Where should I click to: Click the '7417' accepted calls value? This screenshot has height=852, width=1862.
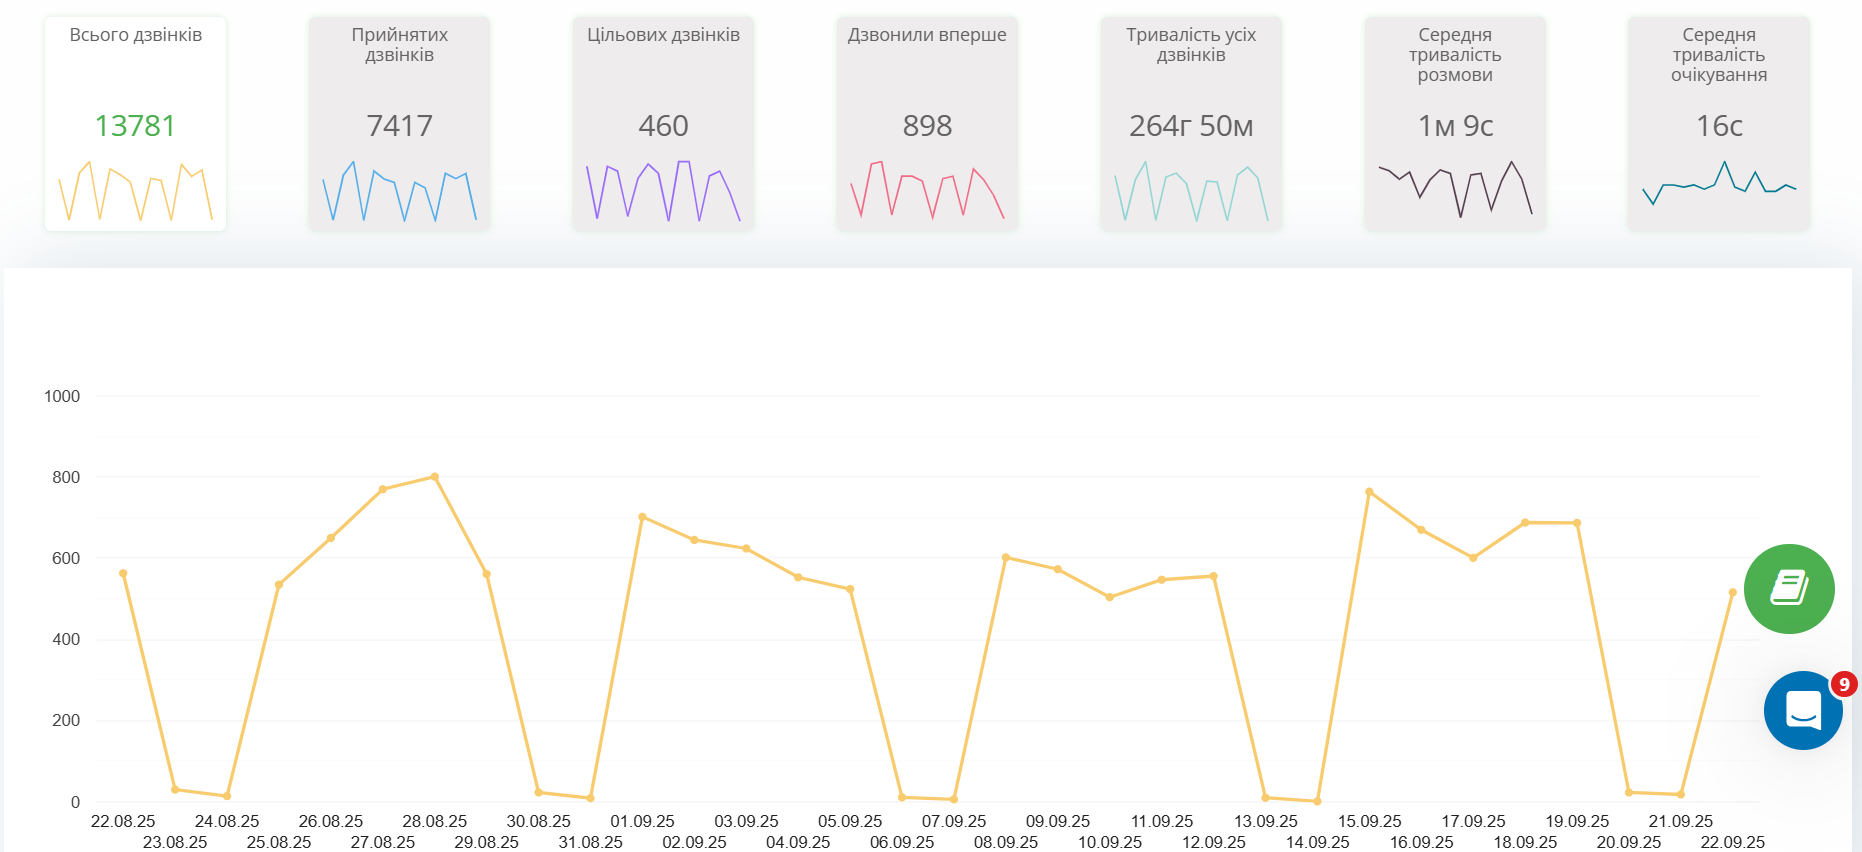point(399,126)
